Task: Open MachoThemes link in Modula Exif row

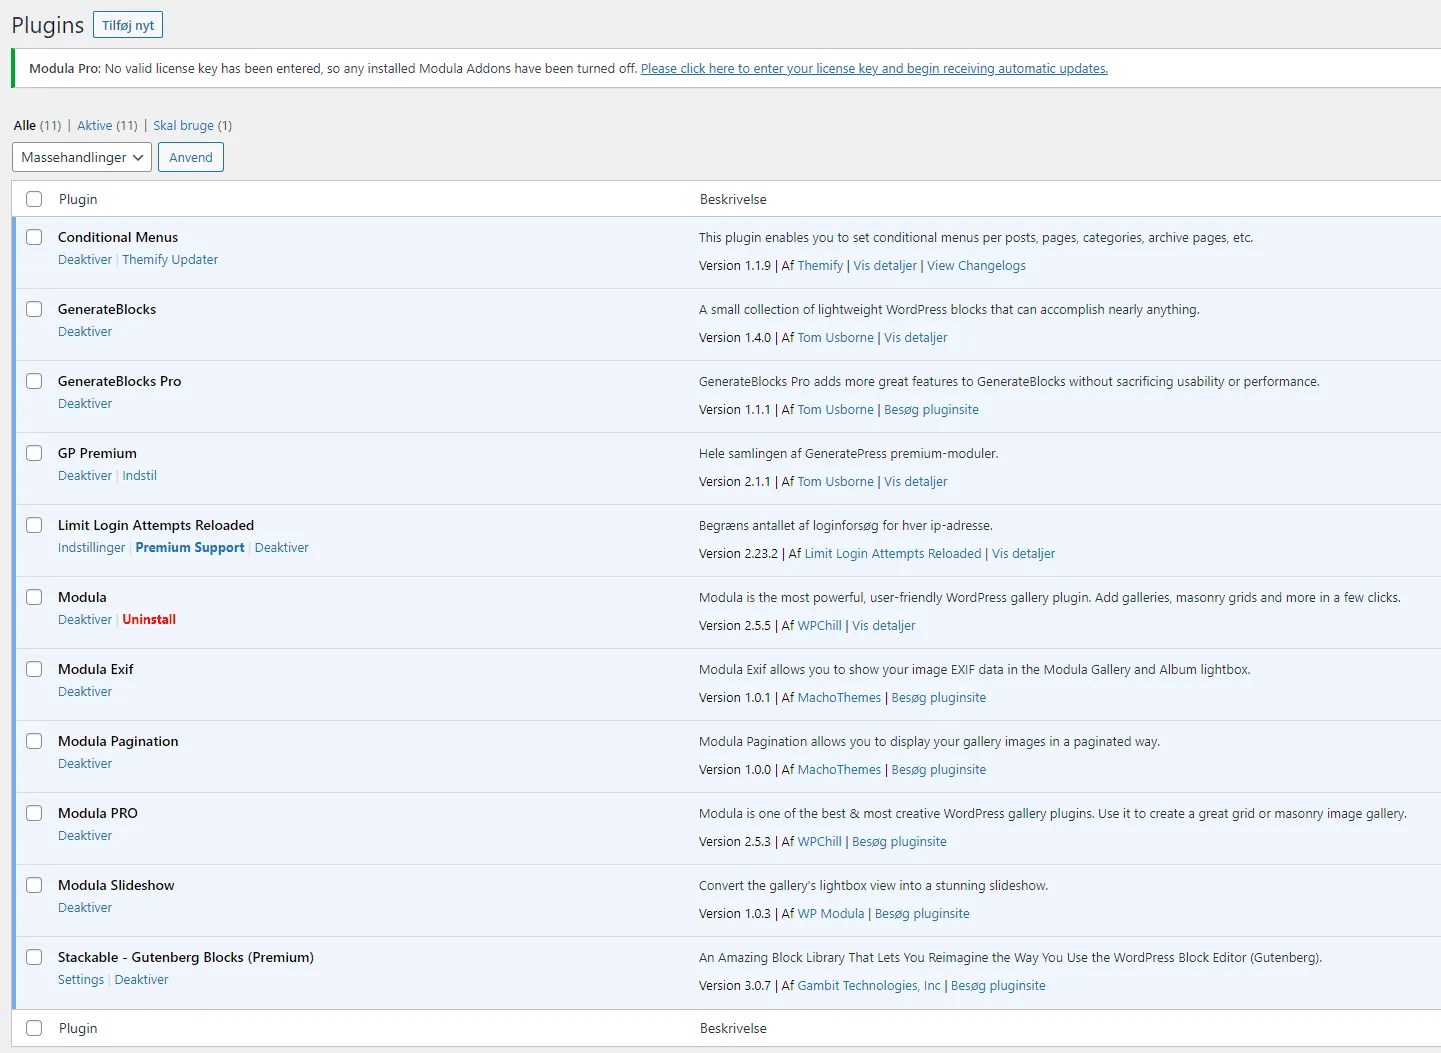Action: [x=839, y=697]
